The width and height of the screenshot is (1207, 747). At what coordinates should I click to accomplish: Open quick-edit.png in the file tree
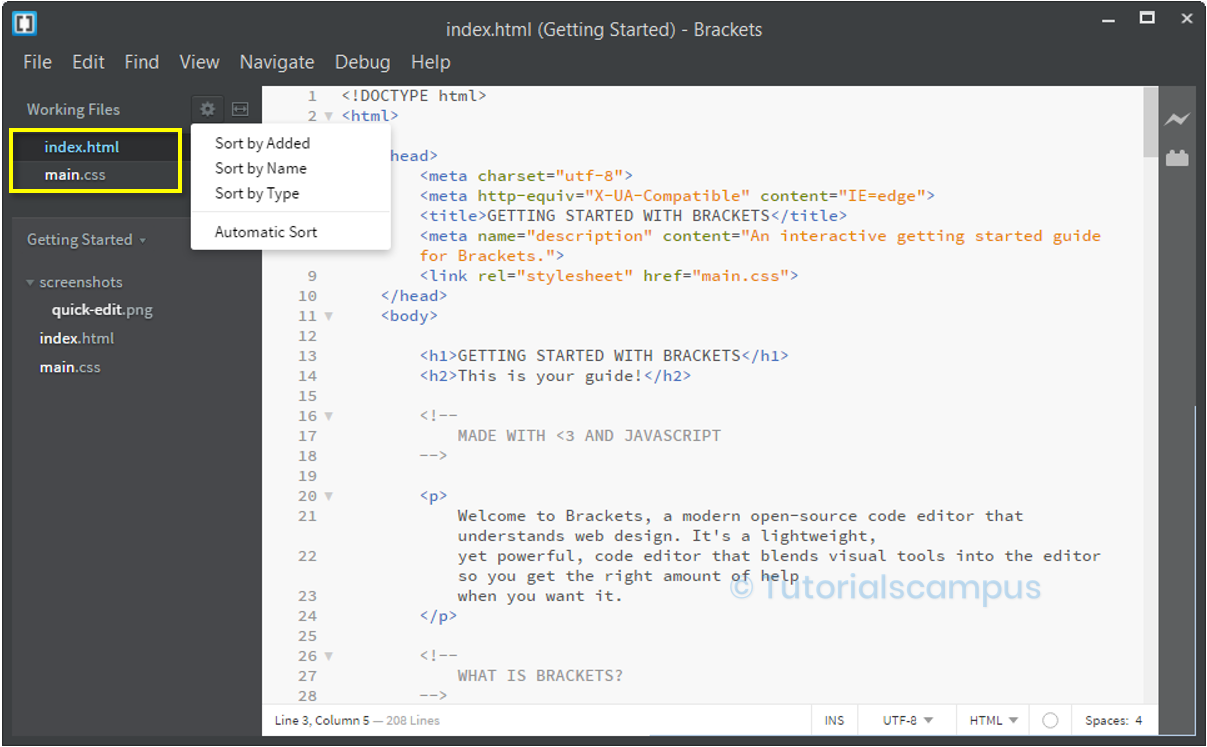click(102, 310)
